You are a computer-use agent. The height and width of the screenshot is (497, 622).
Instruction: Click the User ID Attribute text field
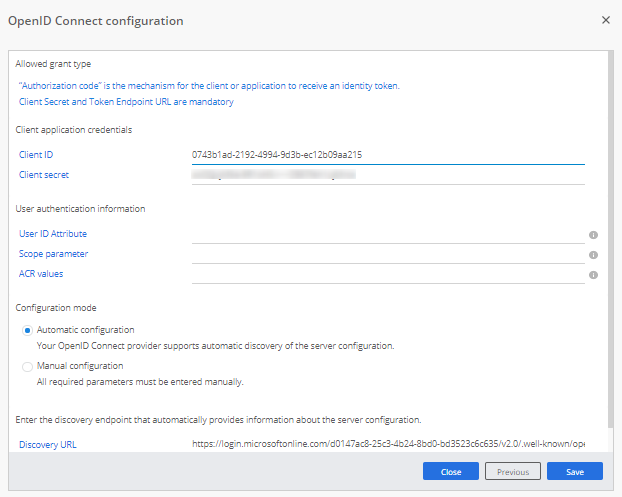point(387,234)
